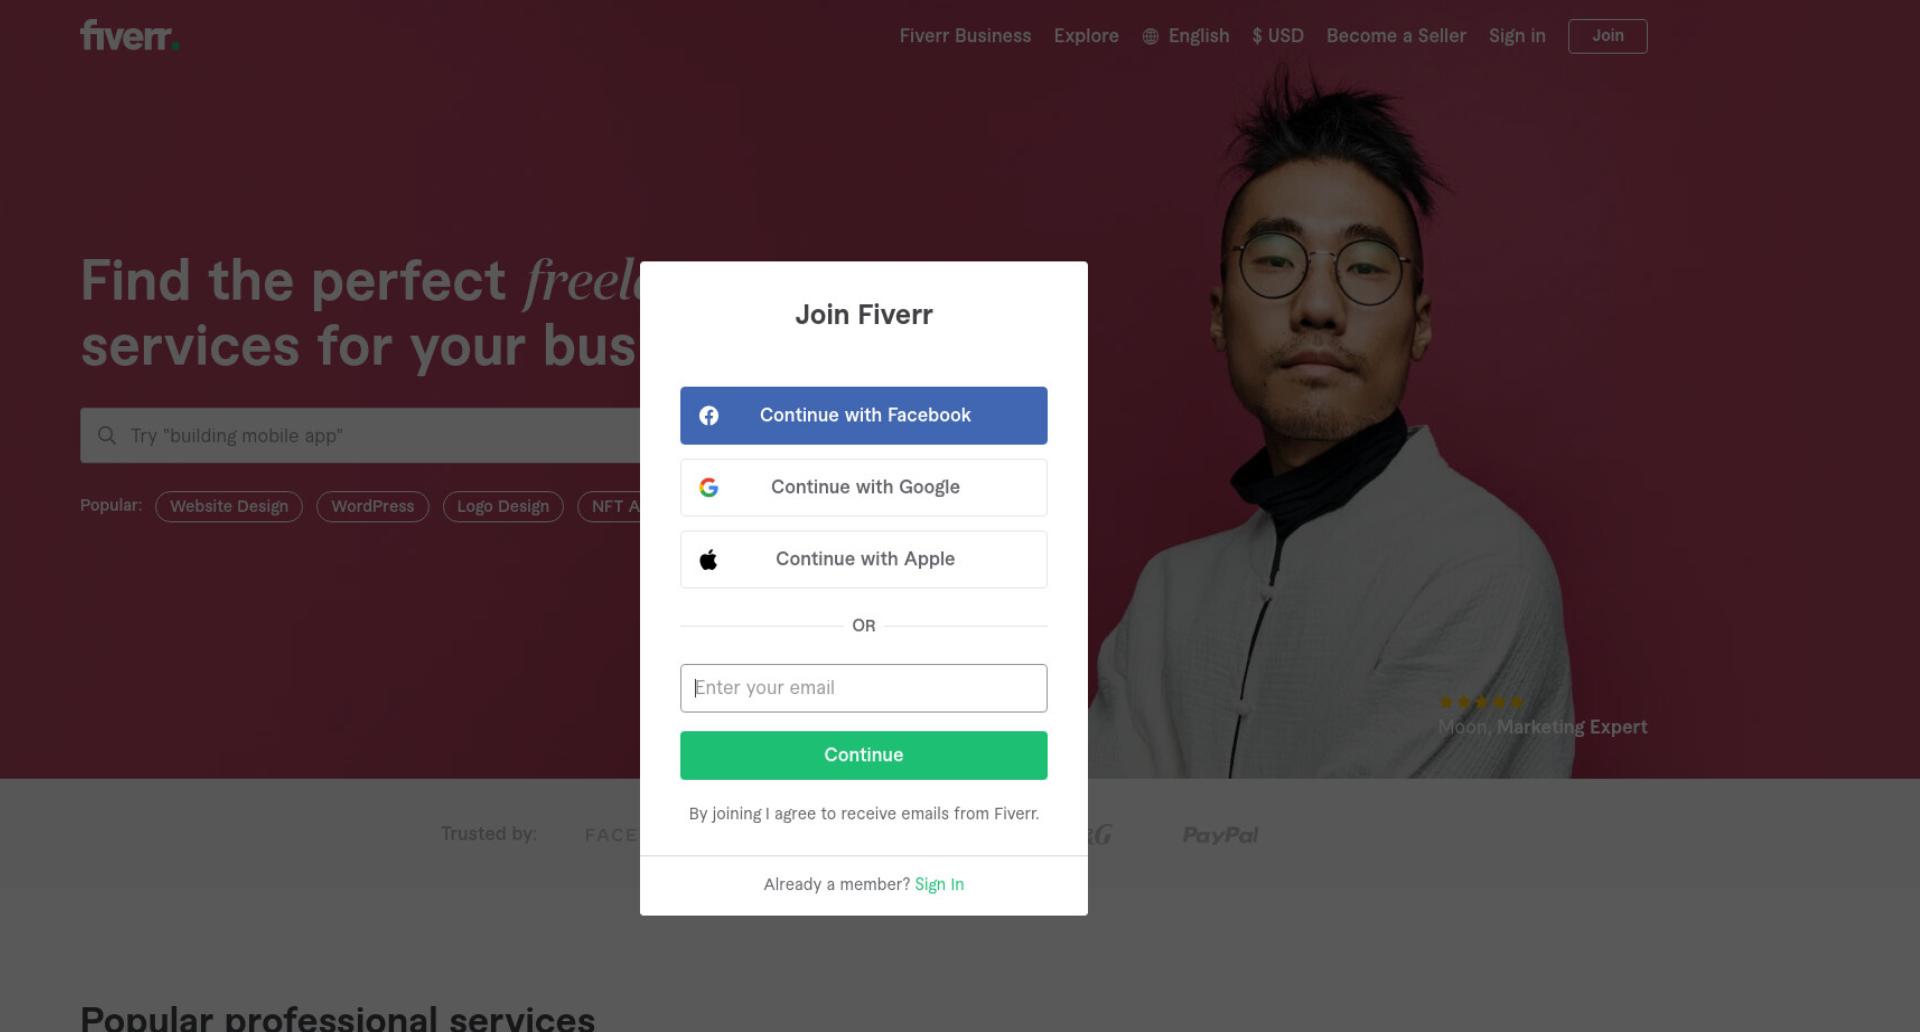The image size is (1920, 1032).
Task: Click the green Continue button
Action: click(x=864, y=755)
